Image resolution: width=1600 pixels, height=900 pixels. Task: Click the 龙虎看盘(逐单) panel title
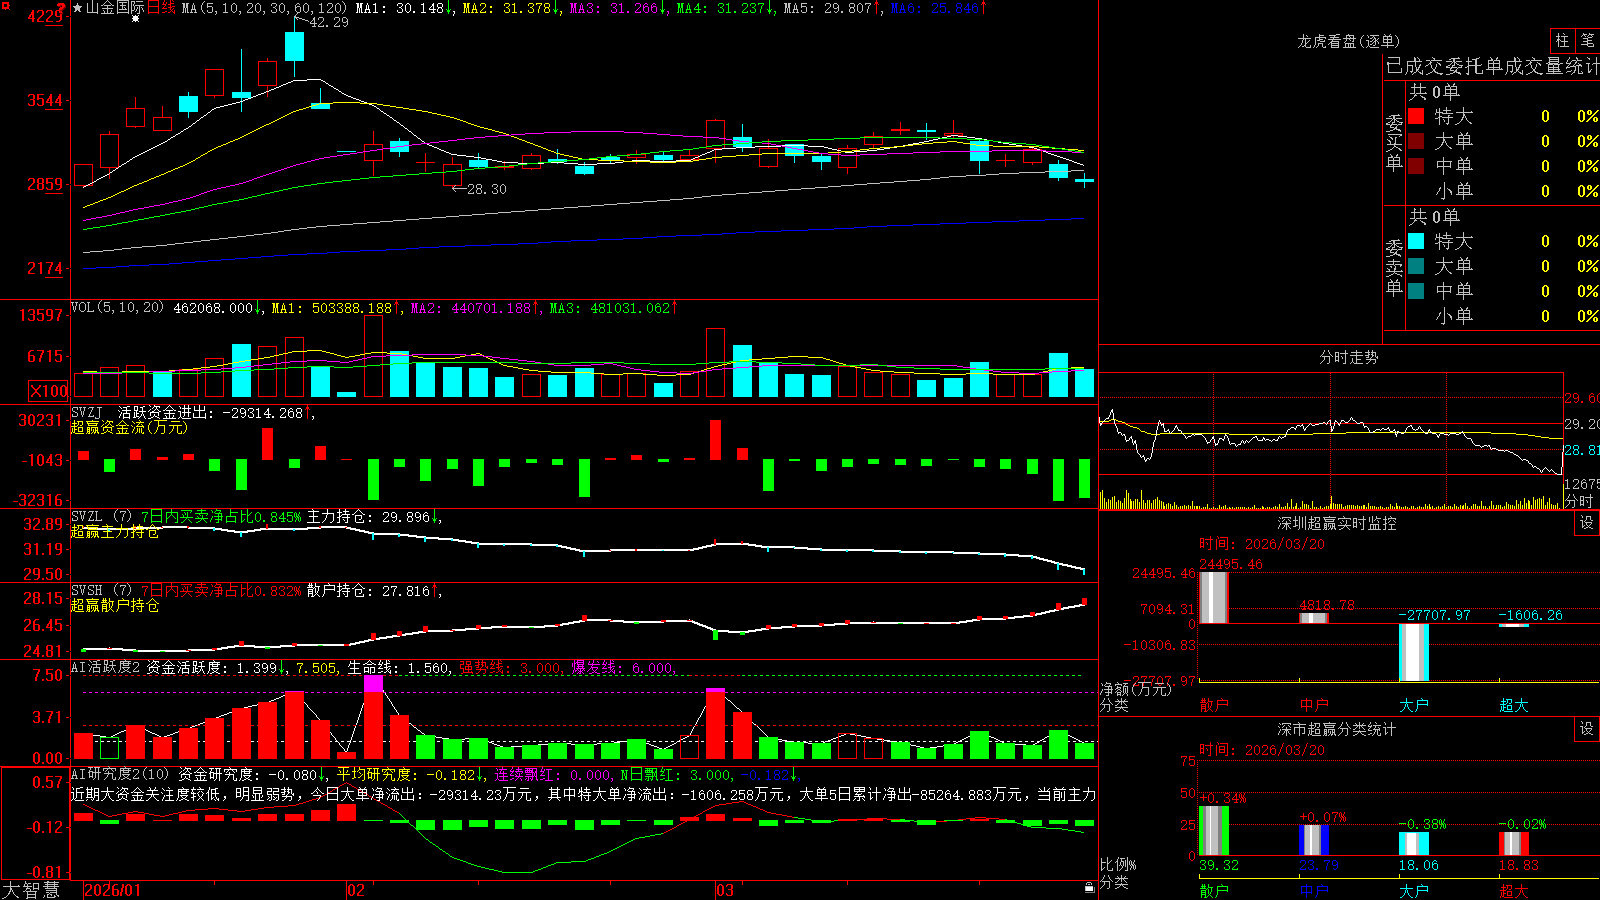pyautogui.click(x=1348, y=41)
